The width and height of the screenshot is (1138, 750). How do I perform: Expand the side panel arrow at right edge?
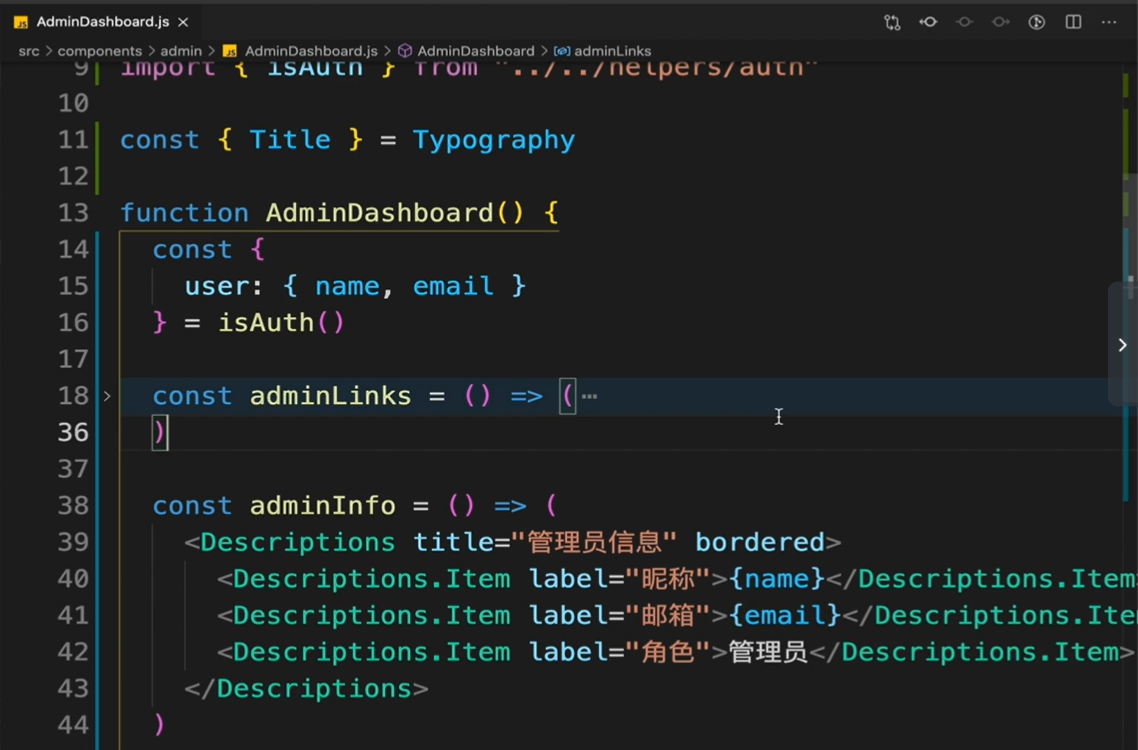(x=1123, y=345)
